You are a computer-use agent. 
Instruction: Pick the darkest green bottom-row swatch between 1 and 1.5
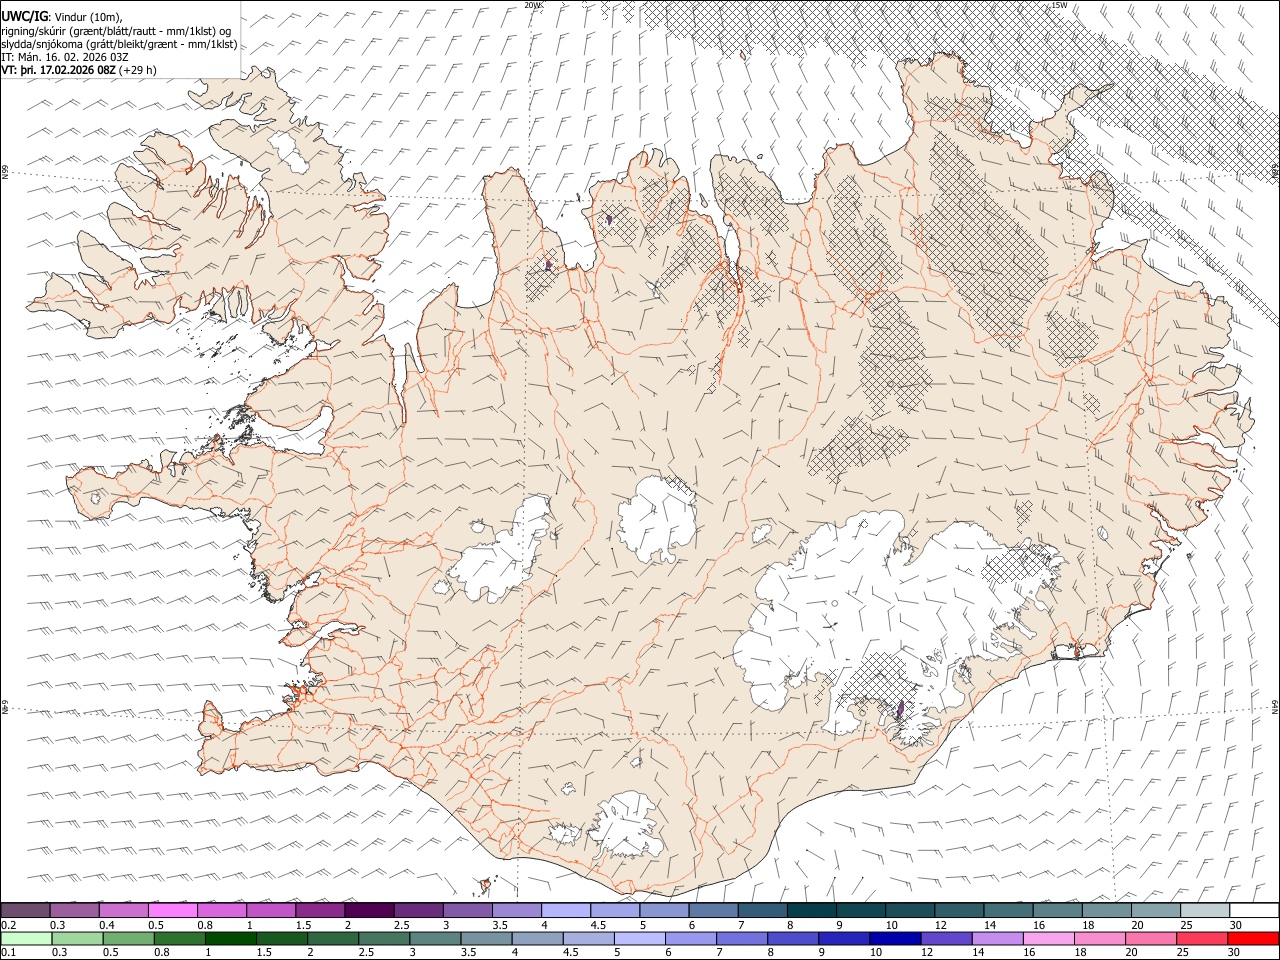coord(230,938)
